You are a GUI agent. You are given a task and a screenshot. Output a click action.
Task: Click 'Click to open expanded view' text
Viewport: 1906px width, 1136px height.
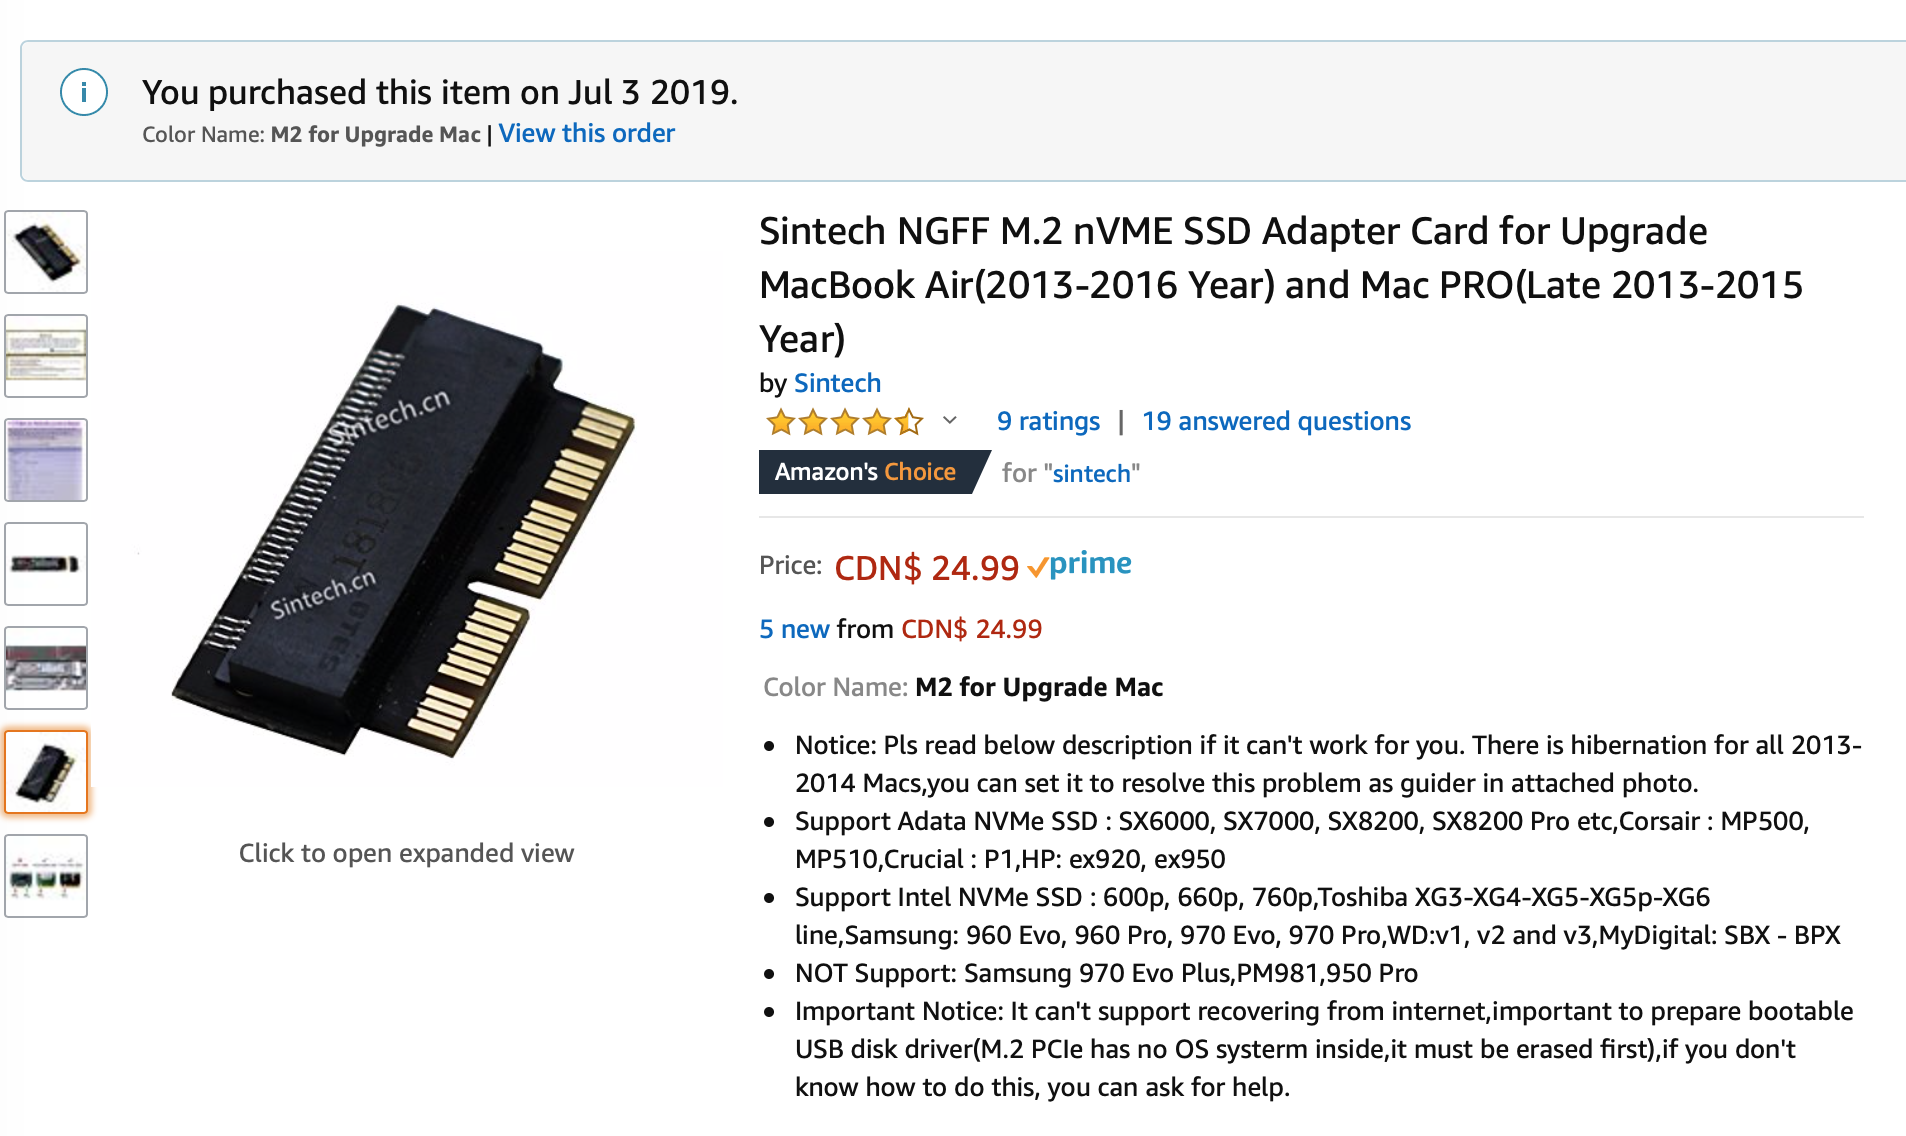pos(406,853)
